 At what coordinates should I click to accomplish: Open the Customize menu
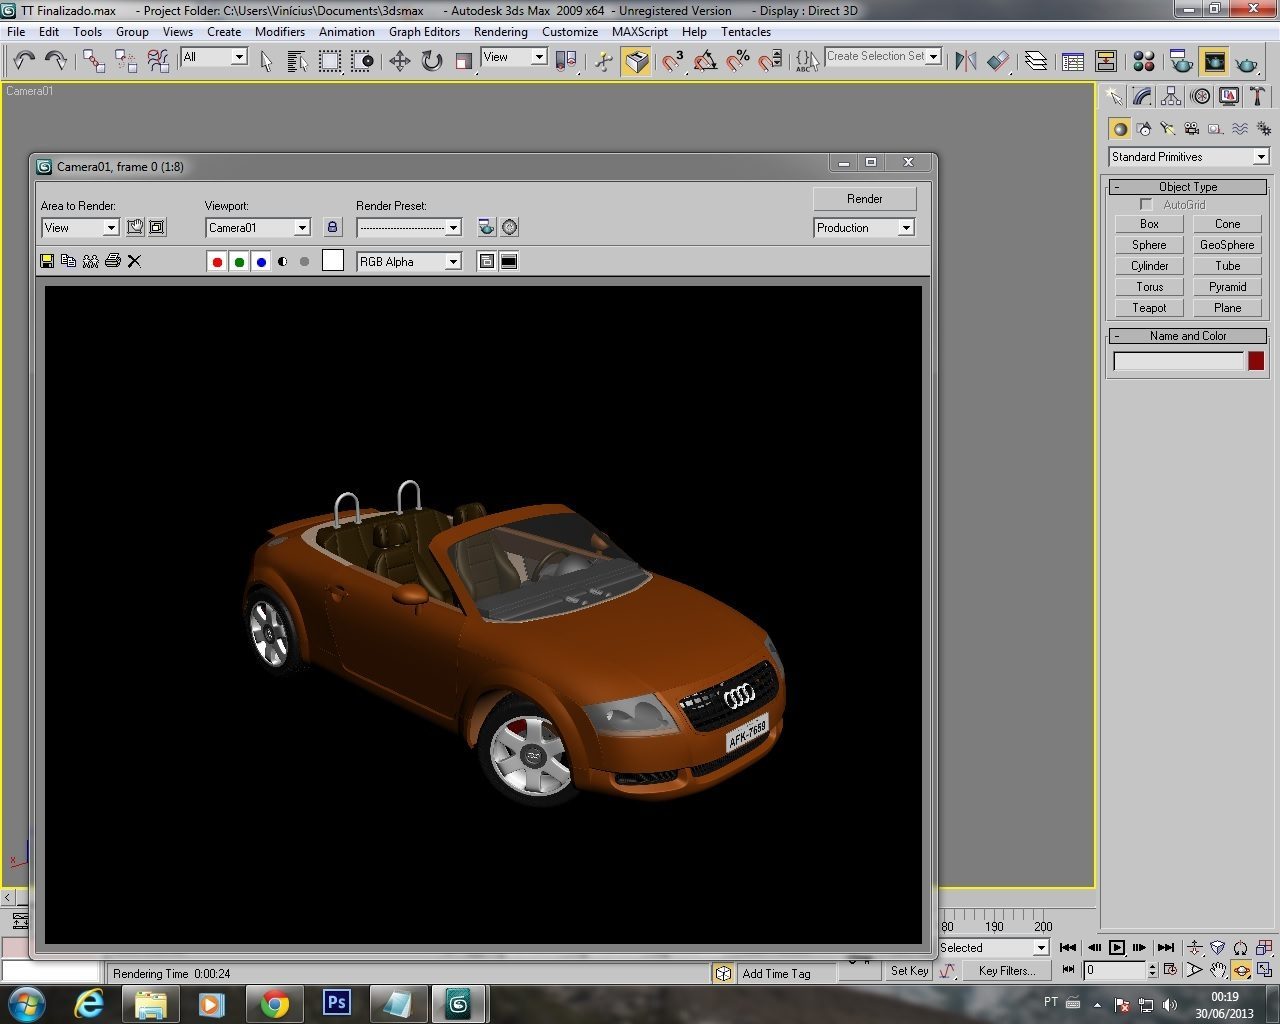(570, 32)
